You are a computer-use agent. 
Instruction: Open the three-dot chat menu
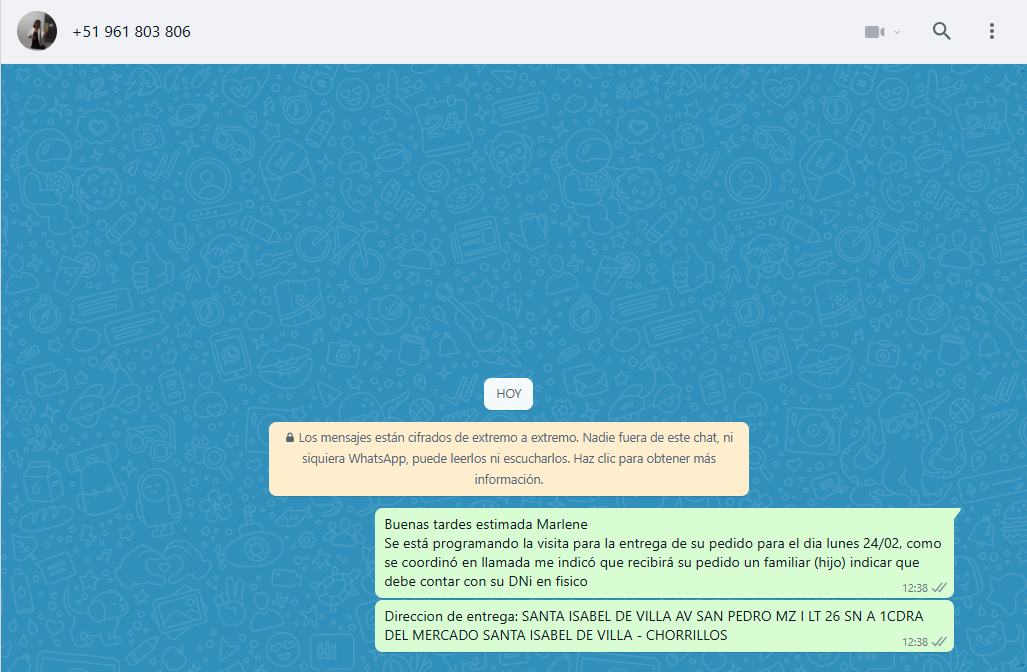[x=991, y=31]
